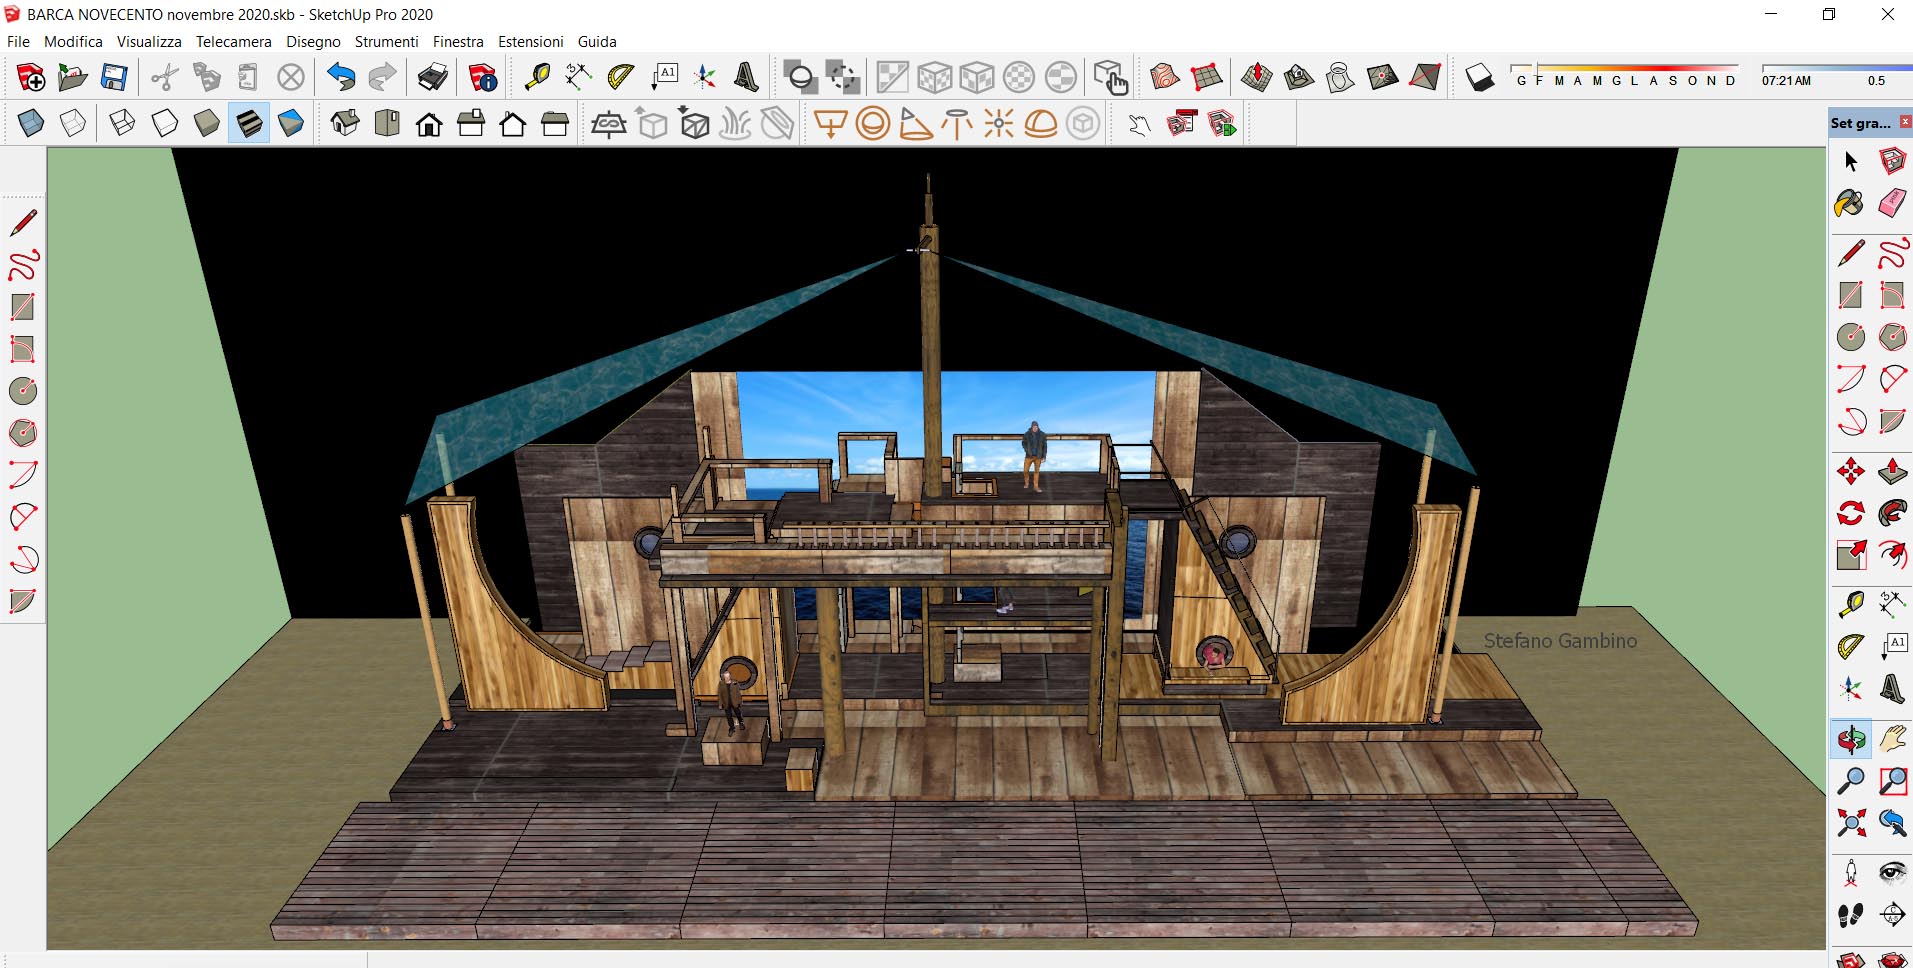The image size is (1913, 968).
Task: Click the Paint Bucket tool
Action: pos(1849,204)
